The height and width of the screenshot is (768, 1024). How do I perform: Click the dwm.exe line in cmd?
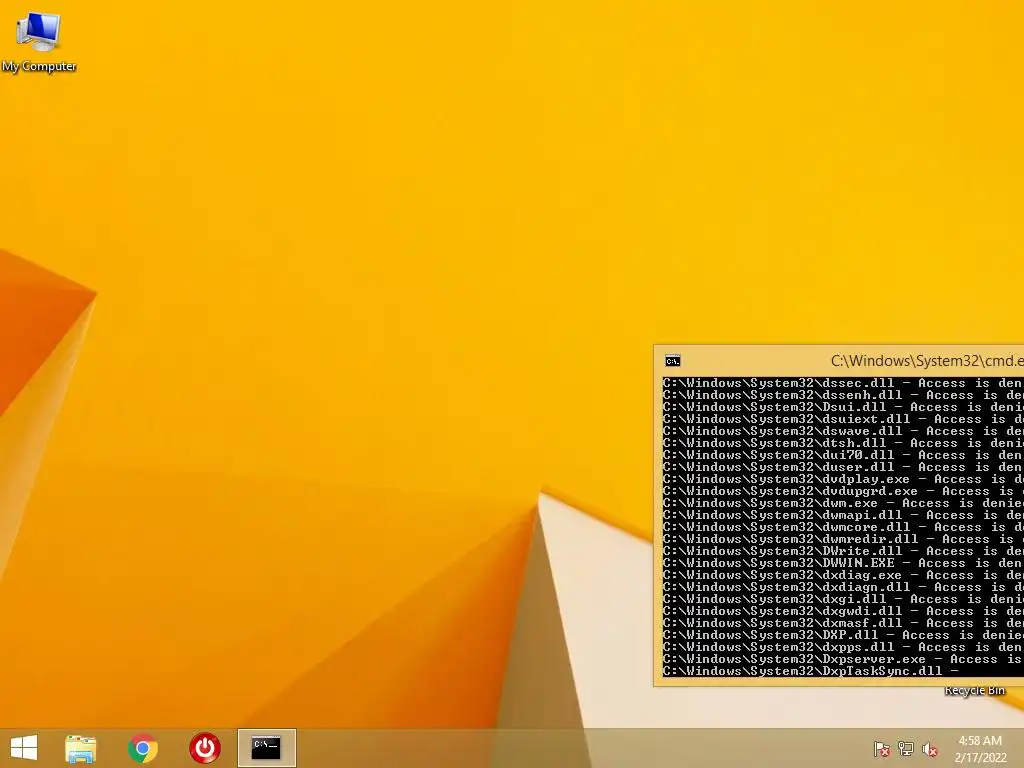842,504
